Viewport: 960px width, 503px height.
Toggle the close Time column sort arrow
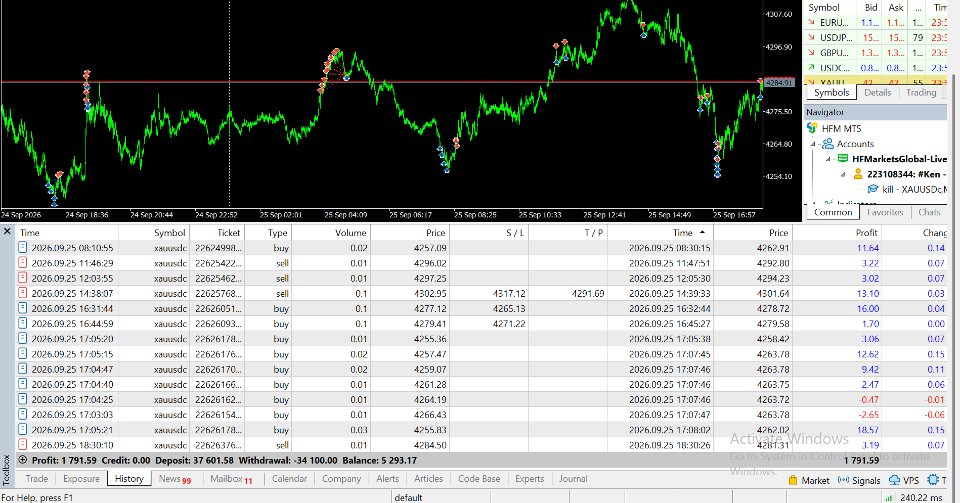(x=702, y=233)
